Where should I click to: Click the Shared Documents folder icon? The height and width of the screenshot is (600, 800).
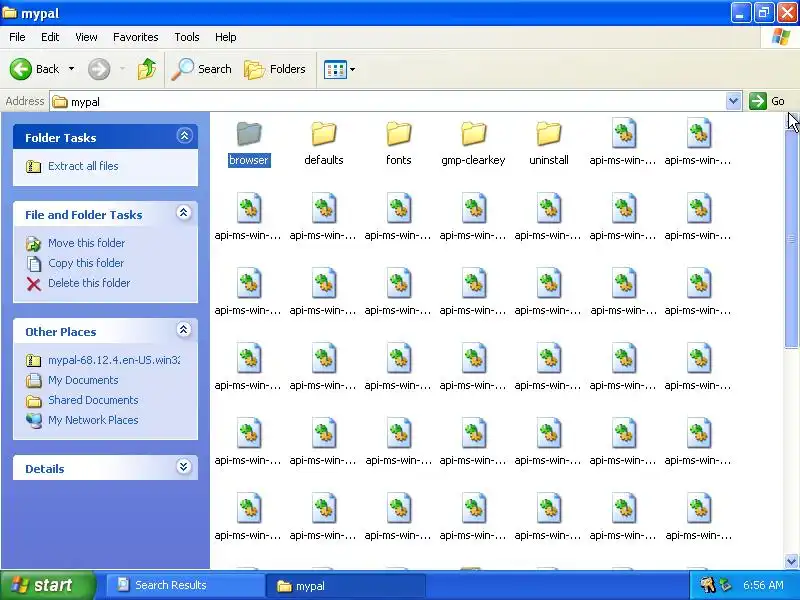click(34, 401)
